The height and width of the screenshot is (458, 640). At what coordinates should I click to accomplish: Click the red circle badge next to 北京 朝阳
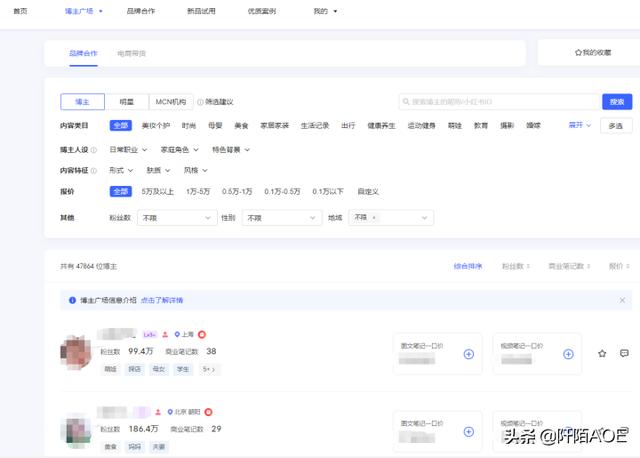pos(208,412)
